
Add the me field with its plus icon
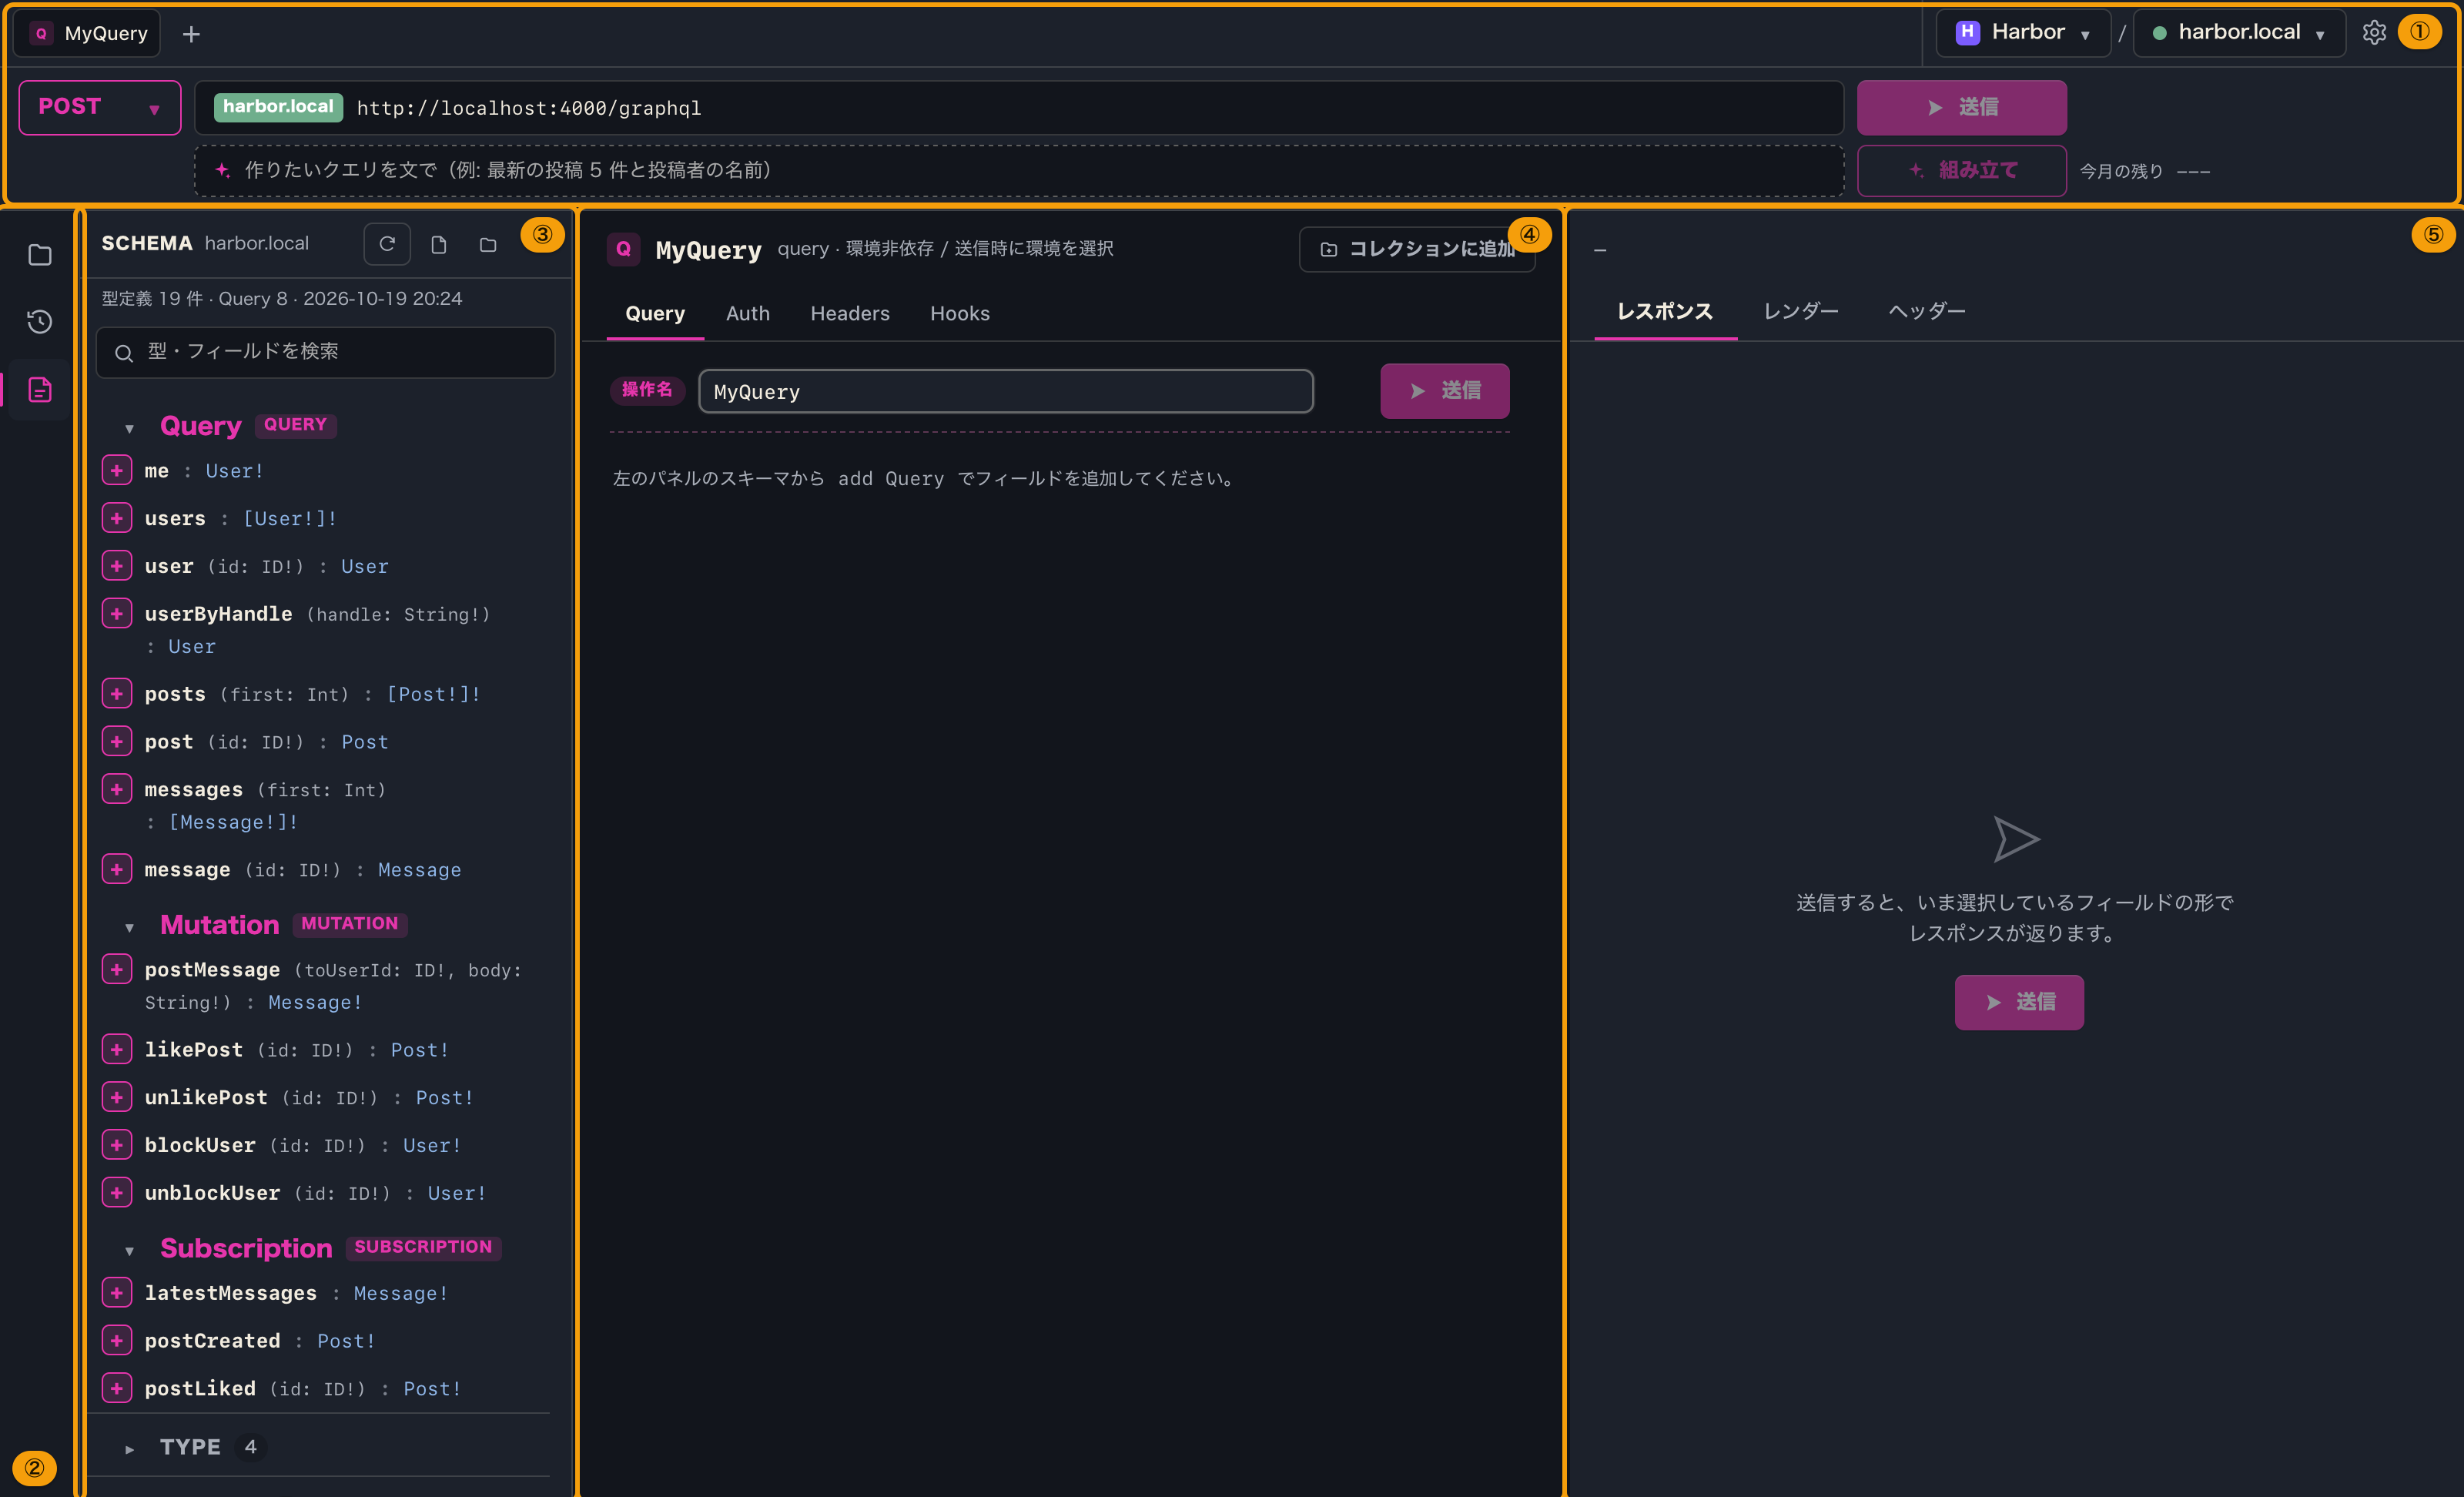coord(117,470)
